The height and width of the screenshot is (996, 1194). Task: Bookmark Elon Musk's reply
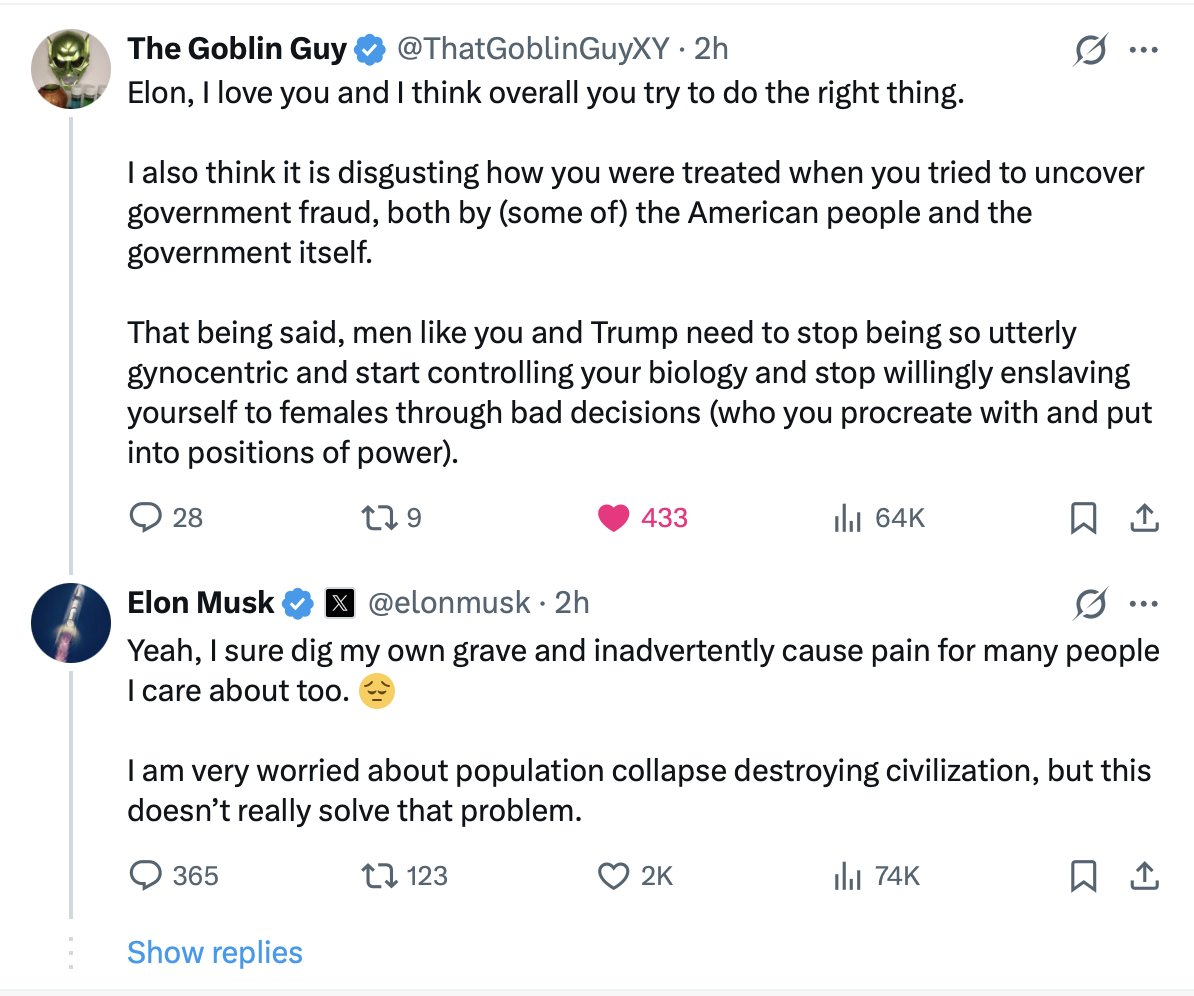point(1082,876)
